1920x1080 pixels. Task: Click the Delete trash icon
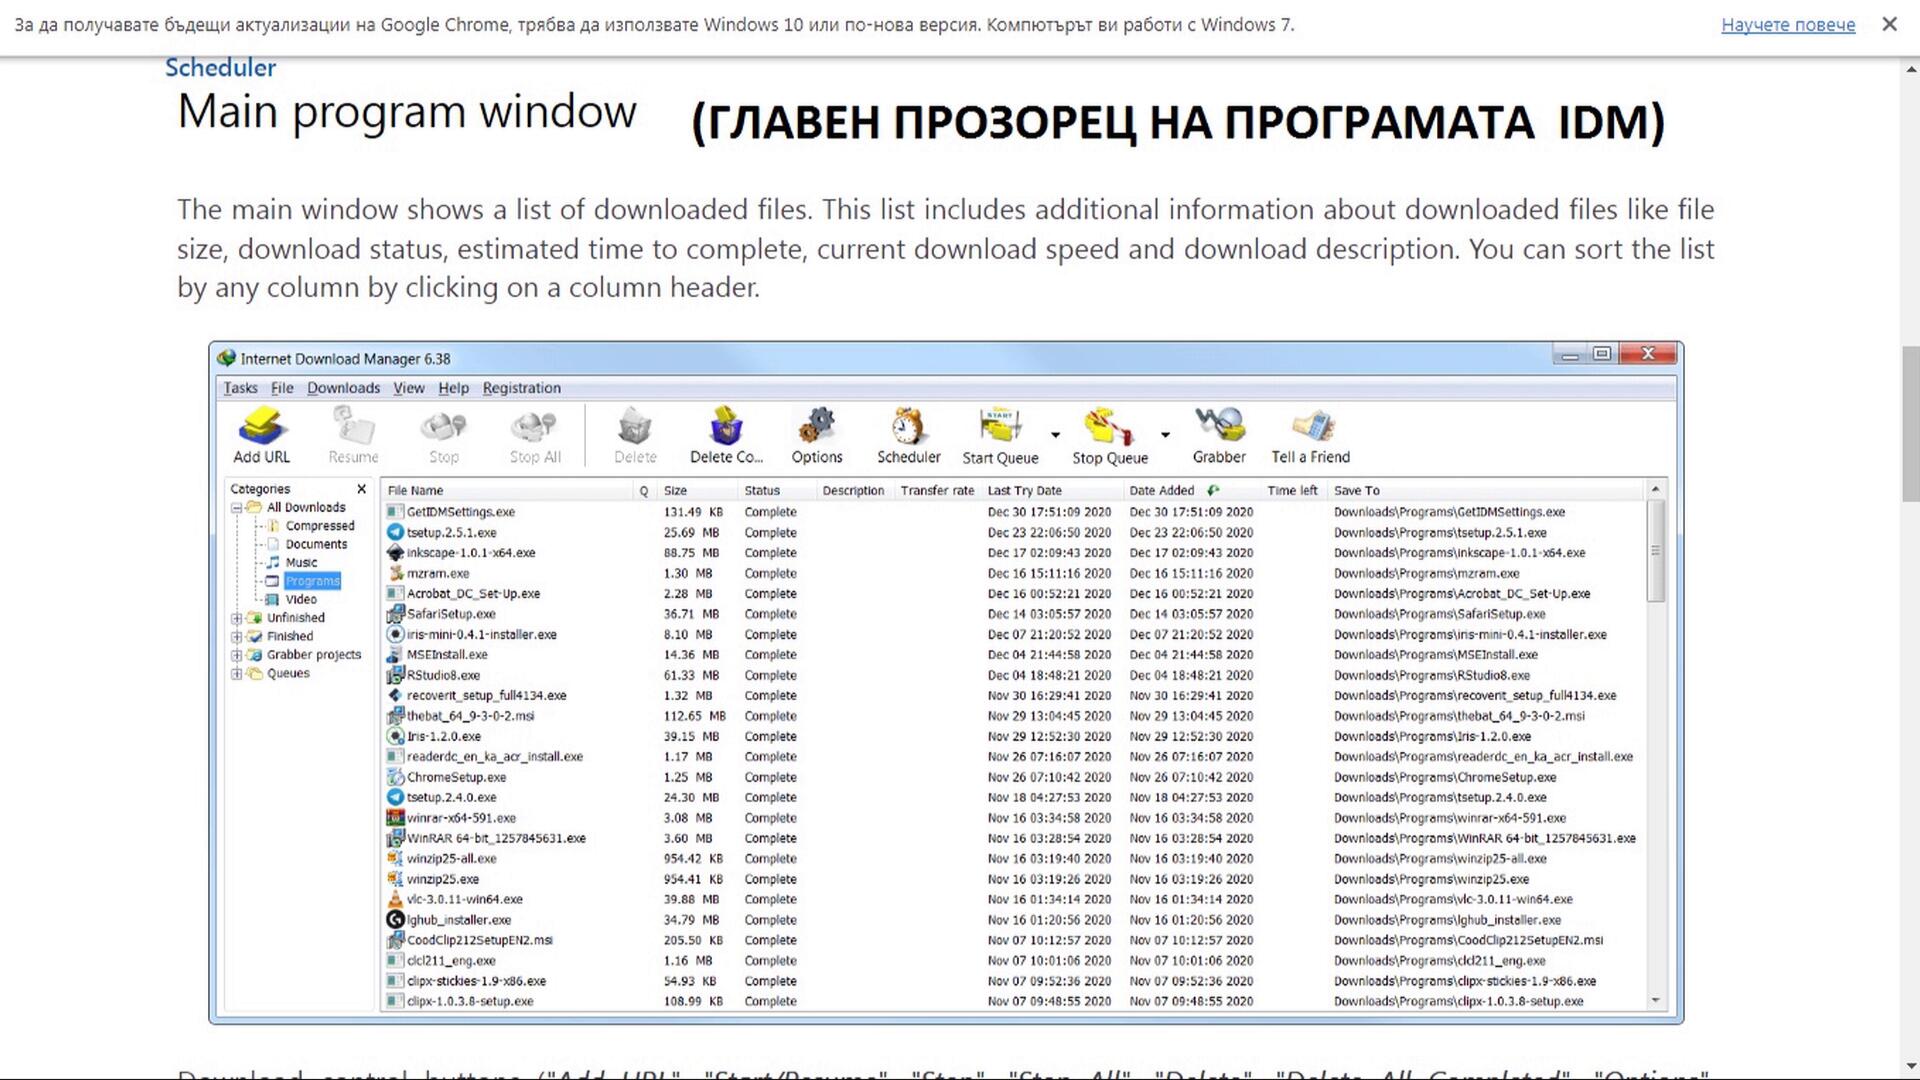point(635,427)
